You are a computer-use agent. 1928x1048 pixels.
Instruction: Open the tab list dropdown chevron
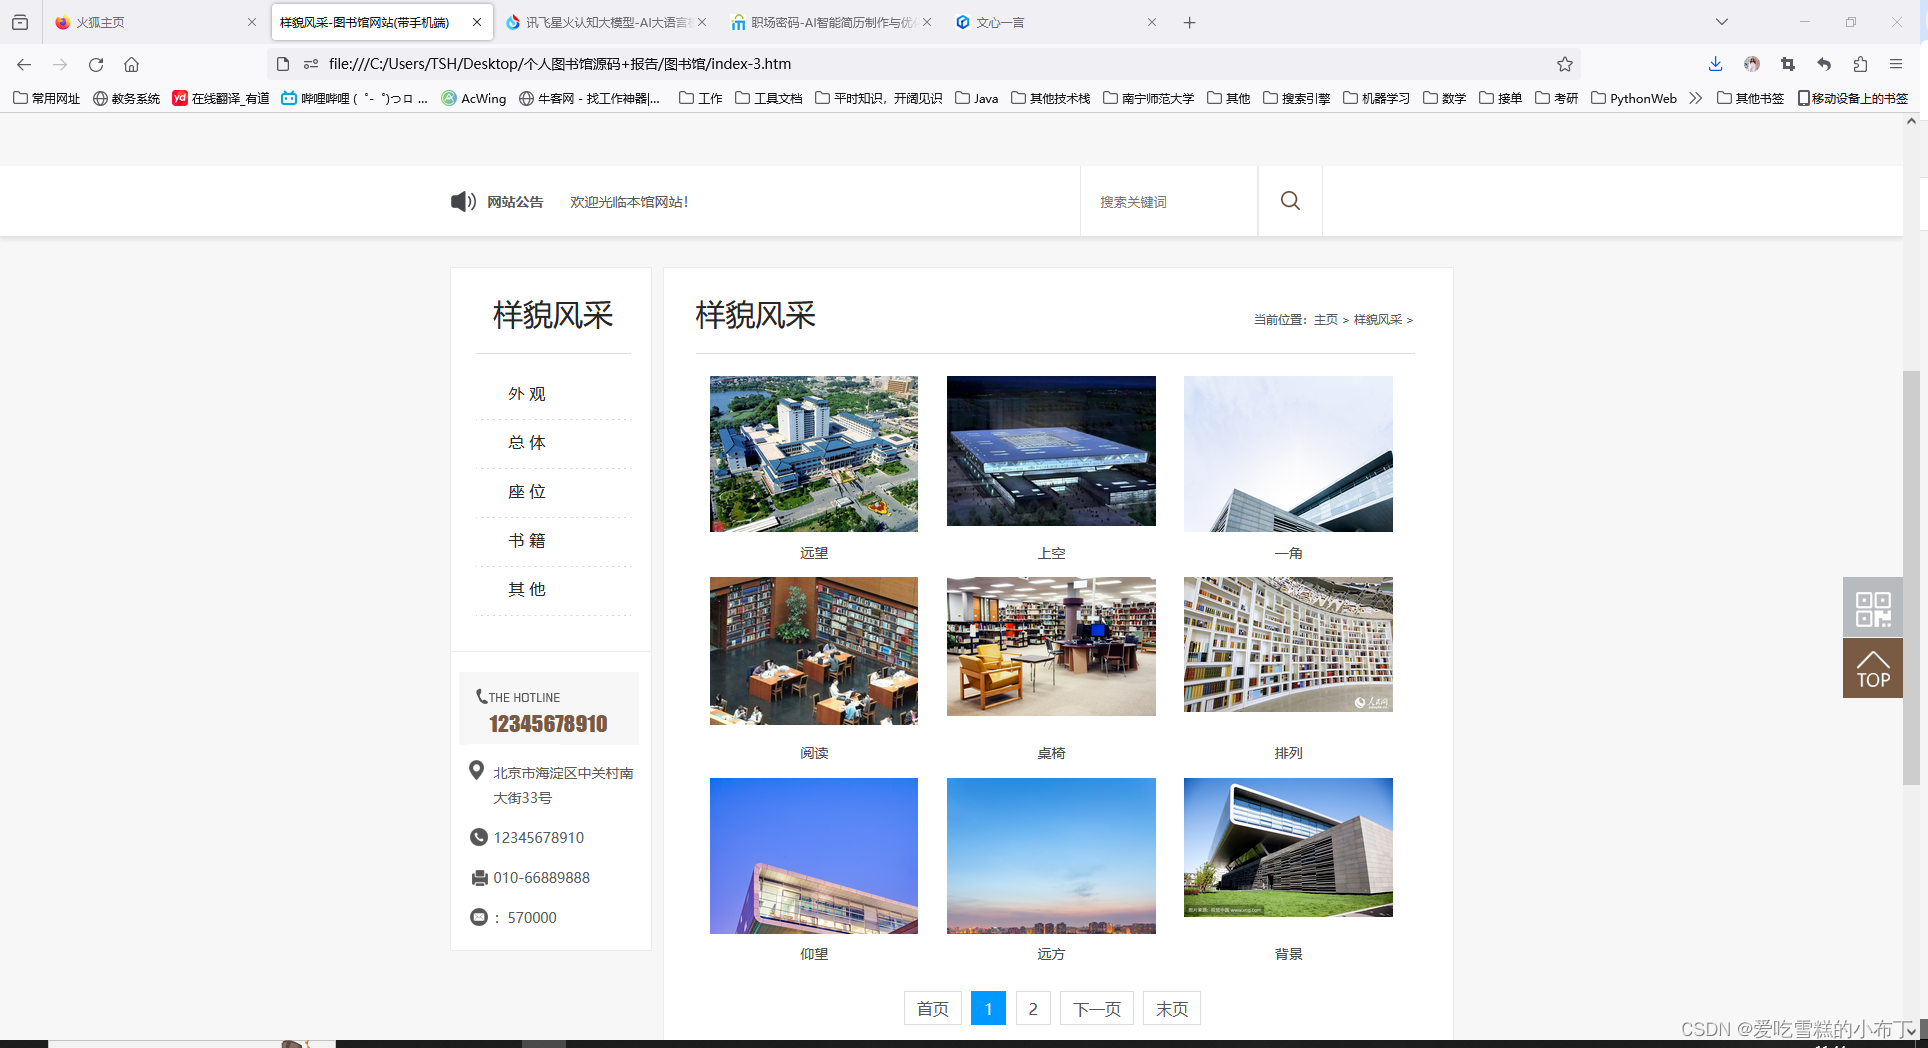click(x=1722, y=21)
